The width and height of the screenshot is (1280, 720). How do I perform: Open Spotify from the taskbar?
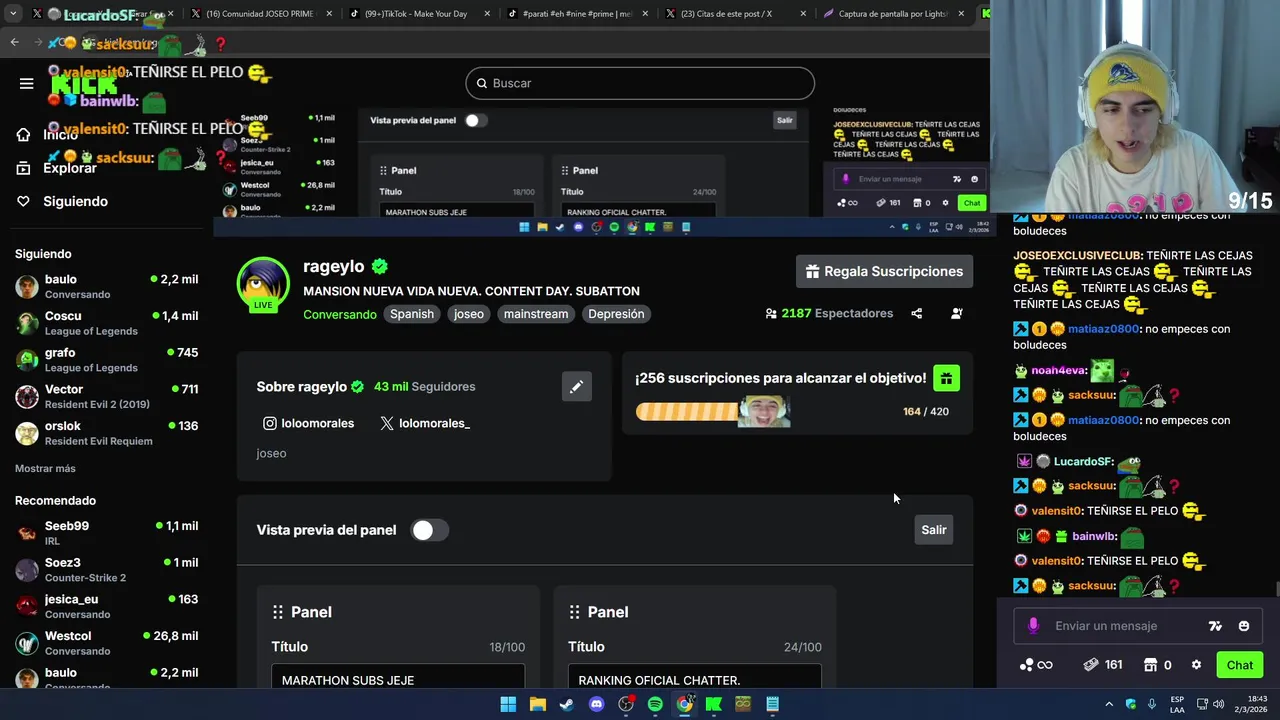(655, 704)
